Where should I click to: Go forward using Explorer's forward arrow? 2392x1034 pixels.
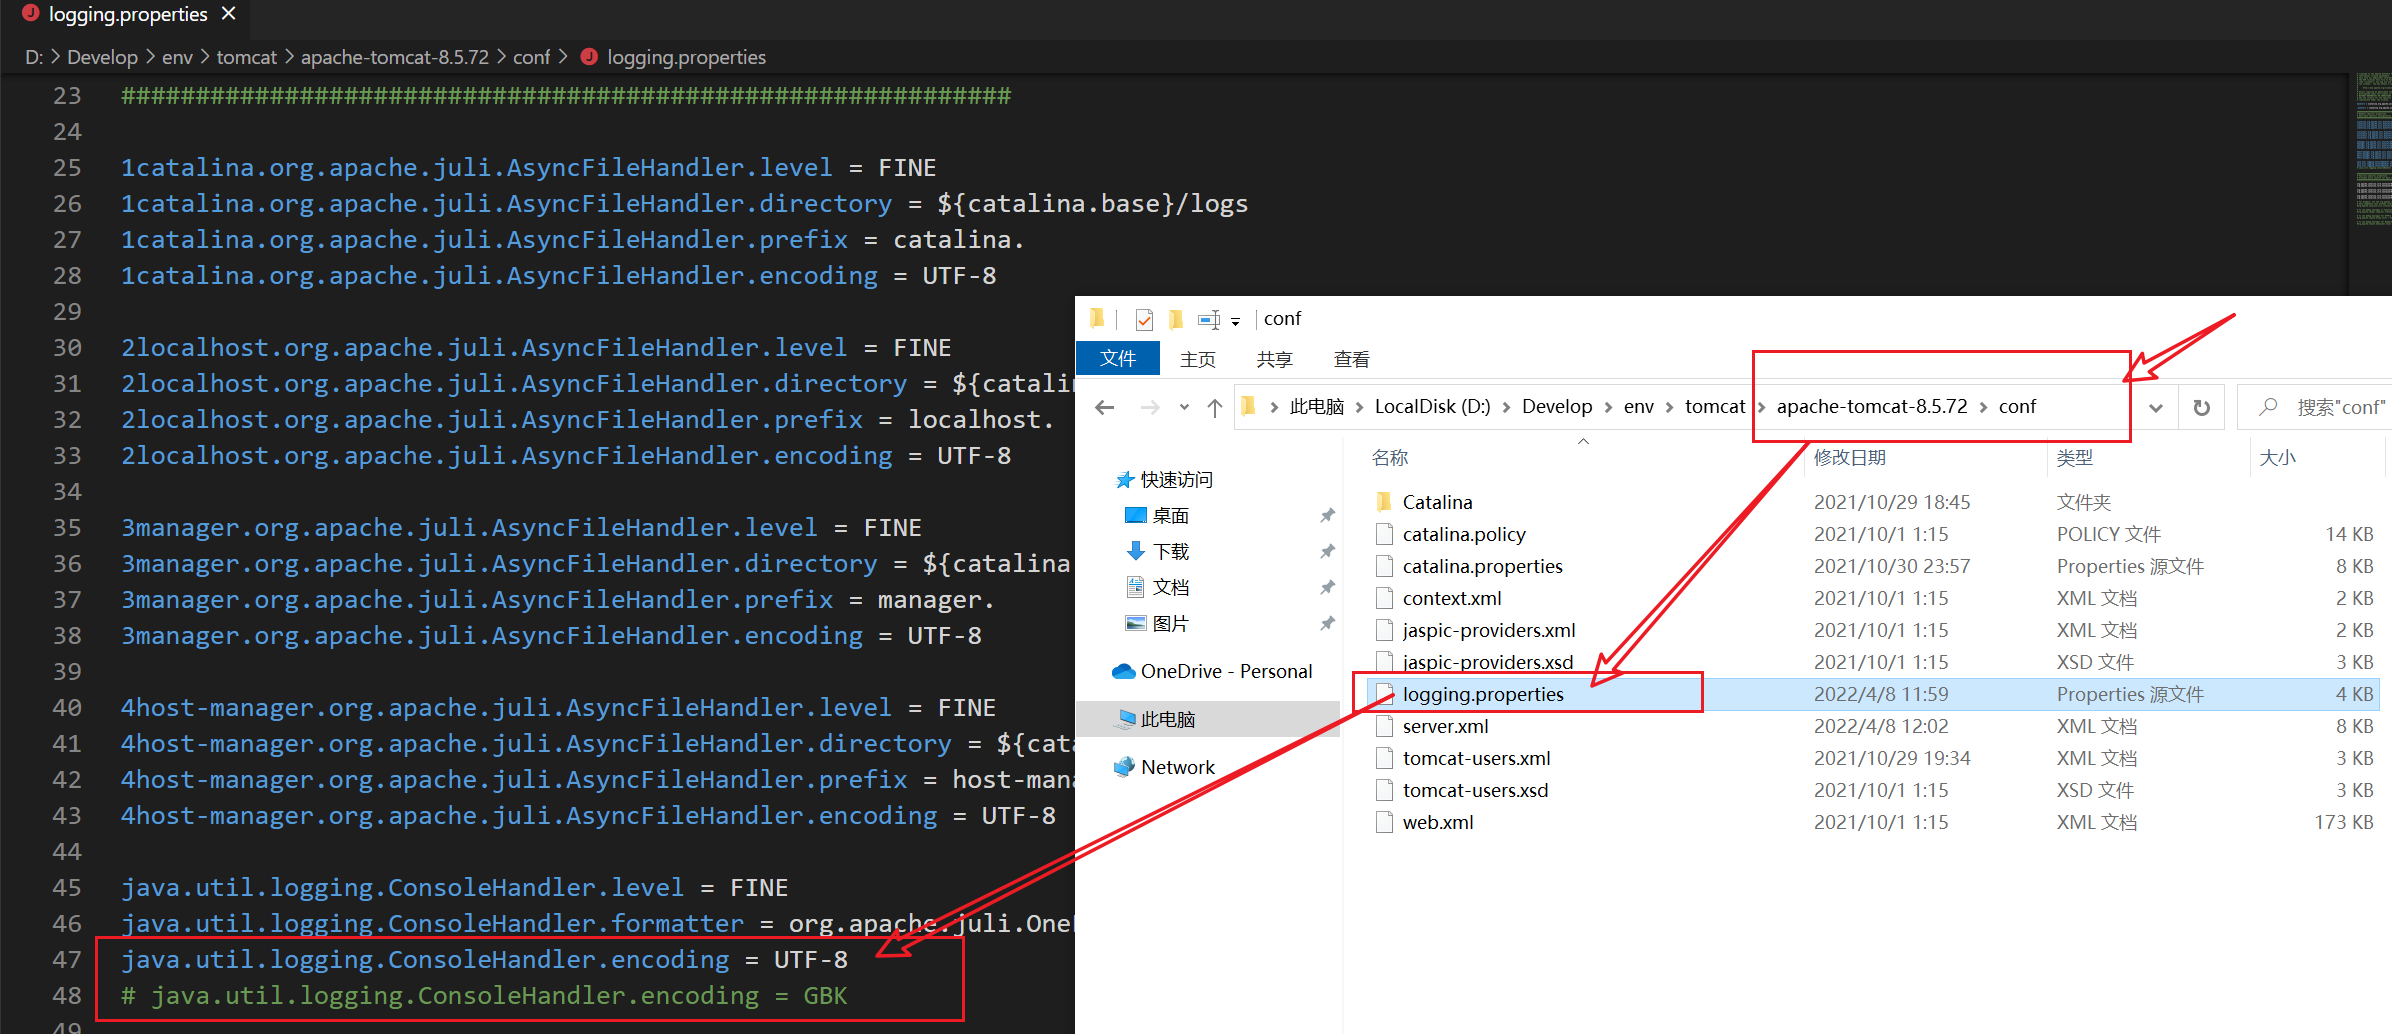pyautogui.click(x=1150, y=407)
